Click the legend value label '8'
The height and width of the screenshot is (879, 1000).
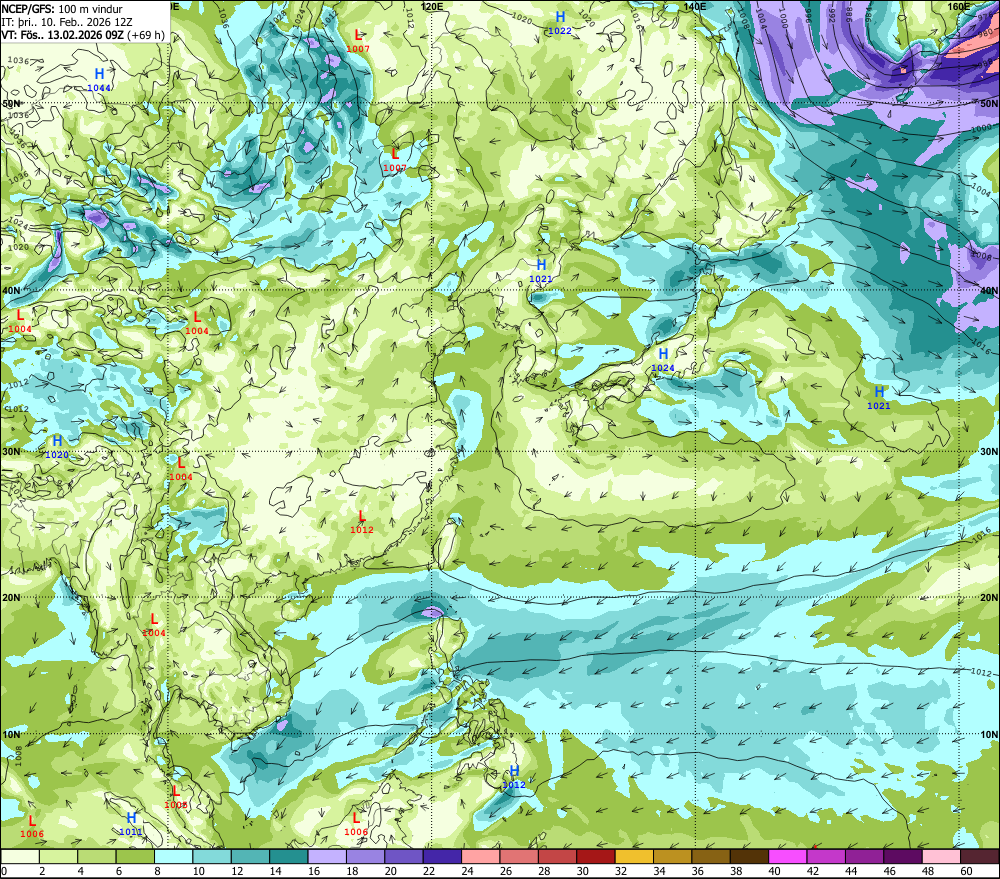pyautogui.click(x=158, y=871)
